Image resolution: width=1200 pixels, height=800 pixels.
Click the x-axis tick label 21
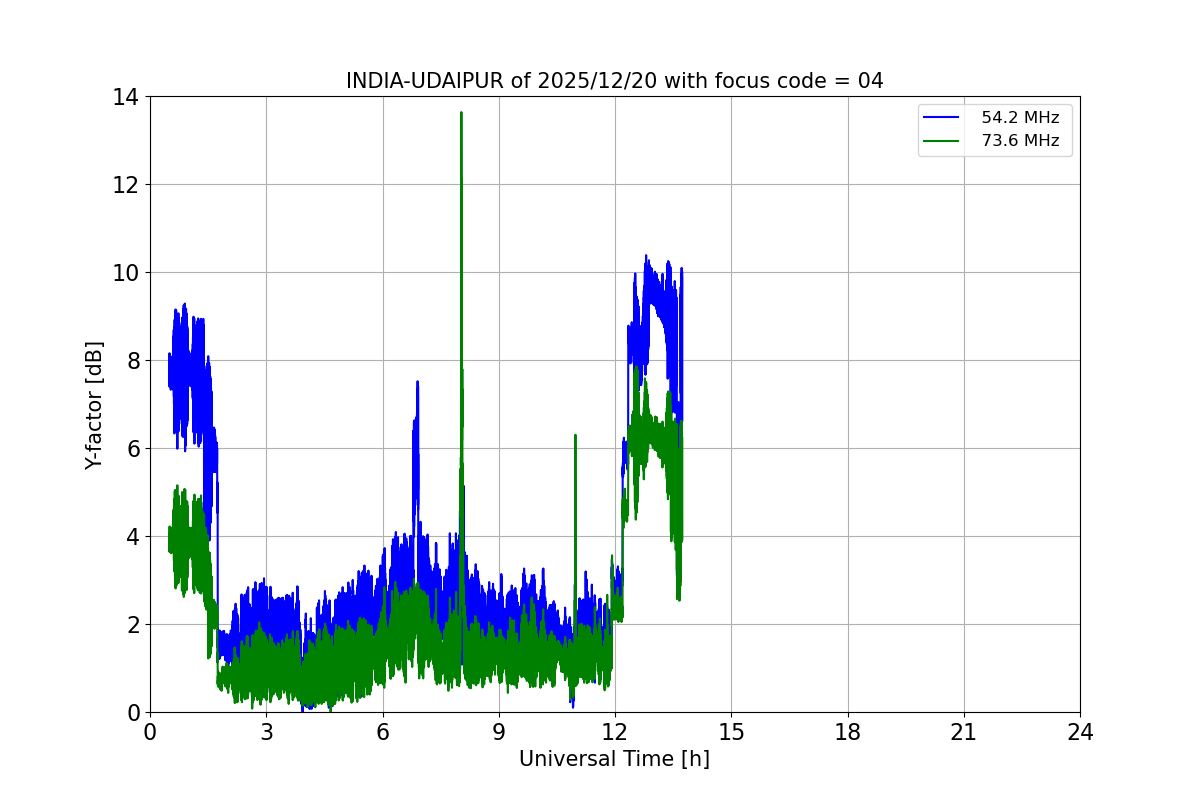(964, 732)
